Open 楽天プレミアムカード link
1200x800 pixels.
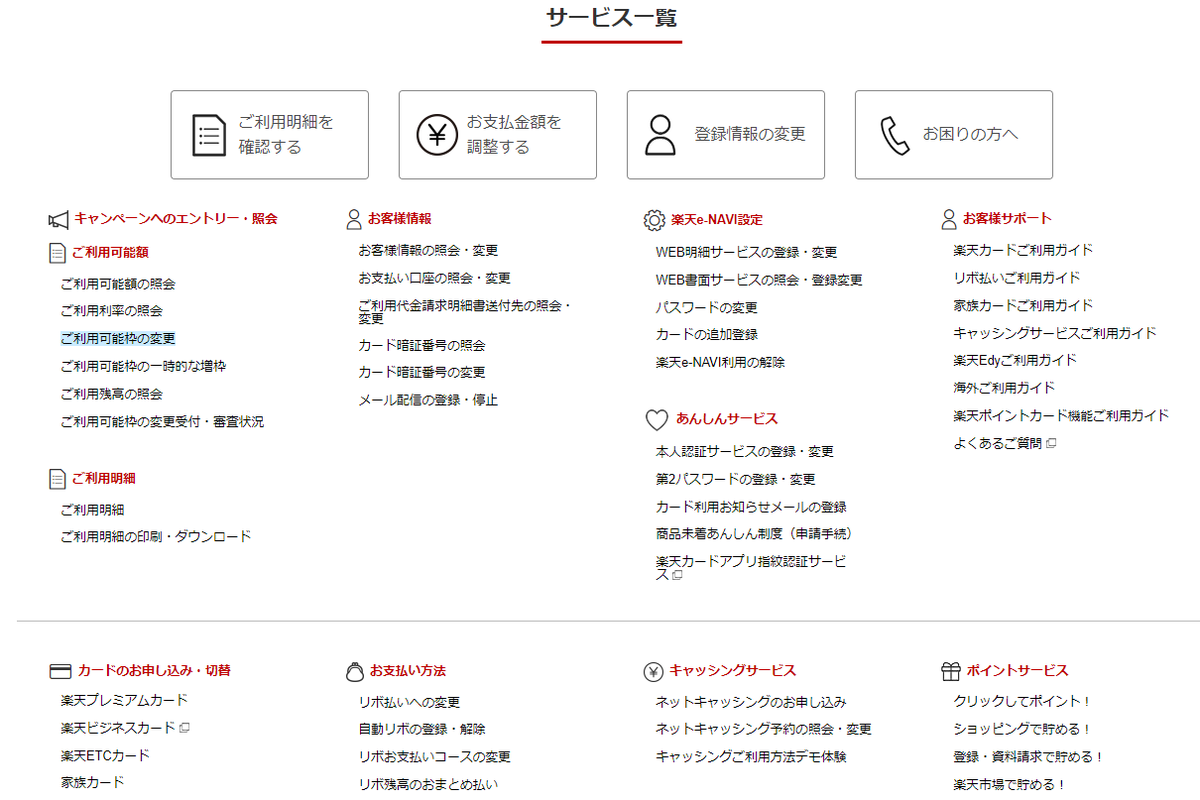124,700
